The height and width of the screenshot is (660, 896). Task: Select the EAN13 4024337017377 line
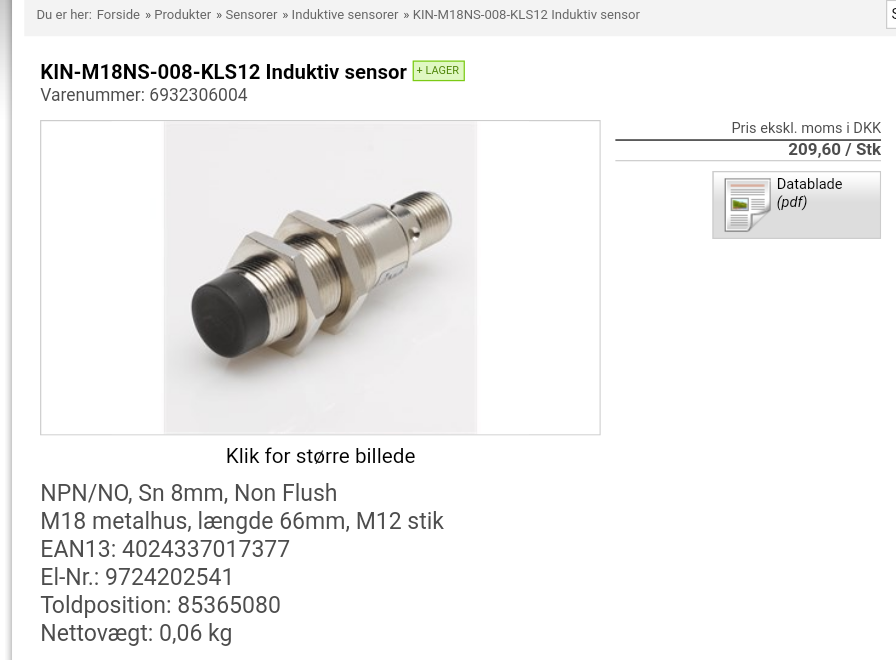click(x=165, y=549)
